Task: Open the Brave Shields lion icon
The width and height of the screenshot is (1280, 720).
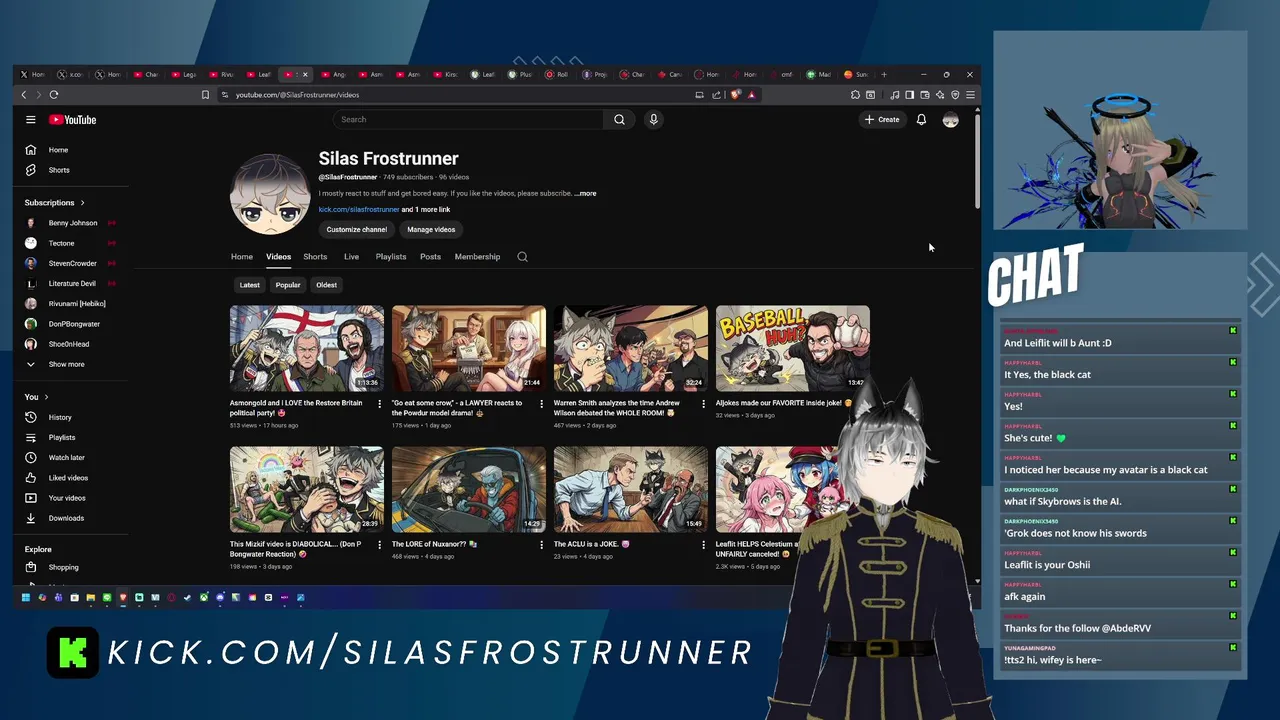Action: tap(736, 95)
